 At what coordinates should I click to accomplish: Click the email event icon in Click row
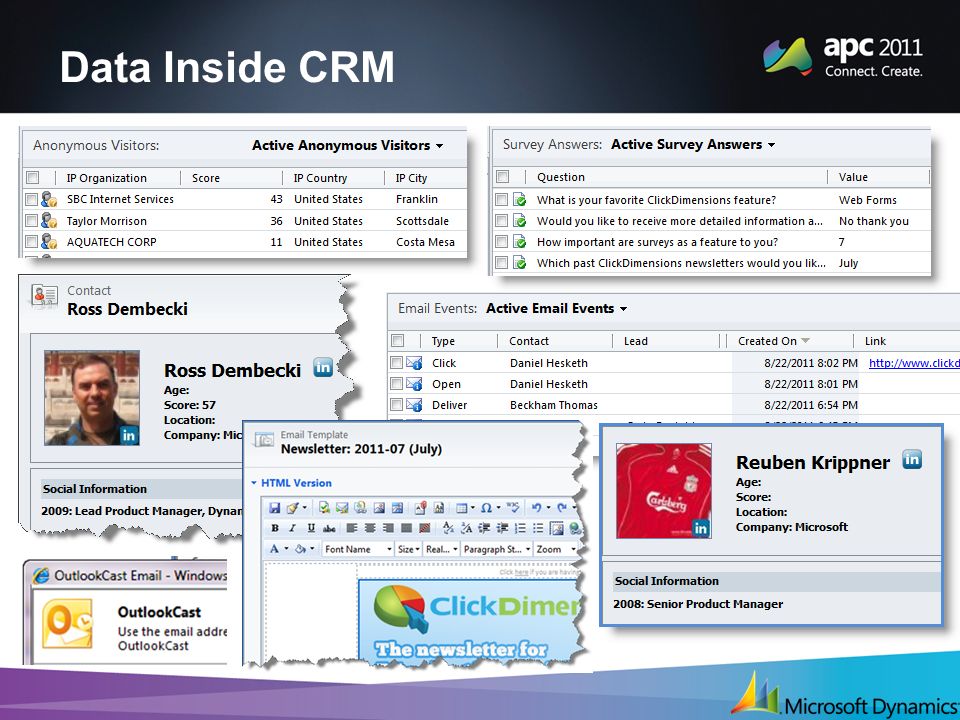[414, 362]
